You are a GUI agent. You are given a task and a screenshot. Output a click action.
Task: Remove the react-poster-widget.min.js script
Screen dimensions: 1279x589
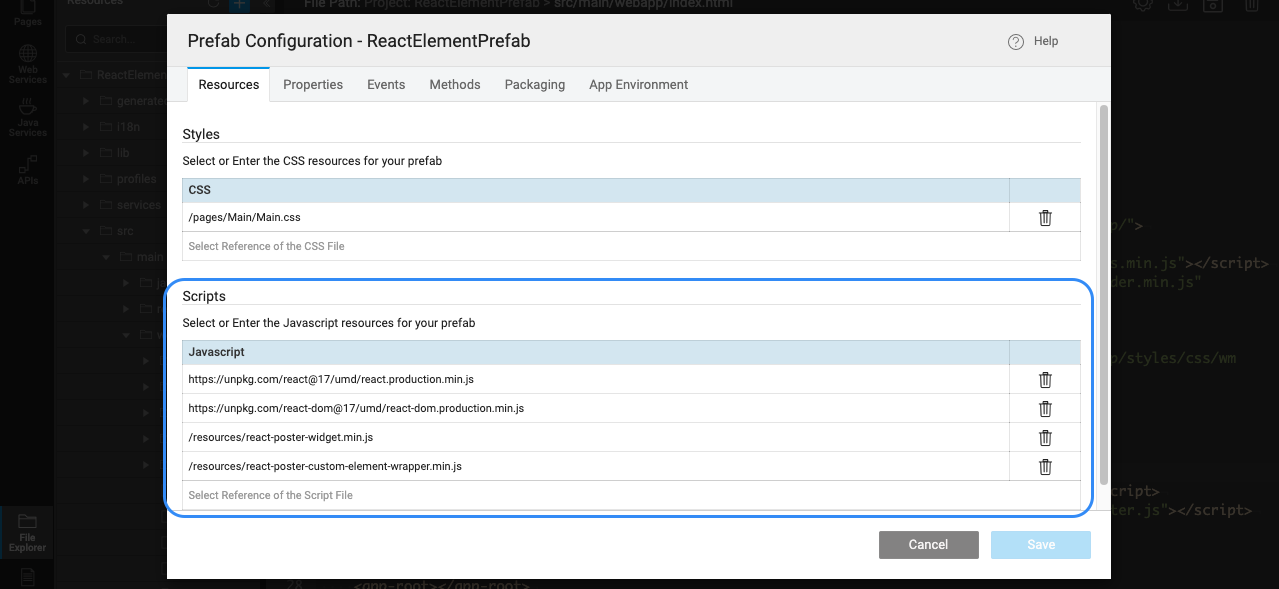coord(1045,438)
